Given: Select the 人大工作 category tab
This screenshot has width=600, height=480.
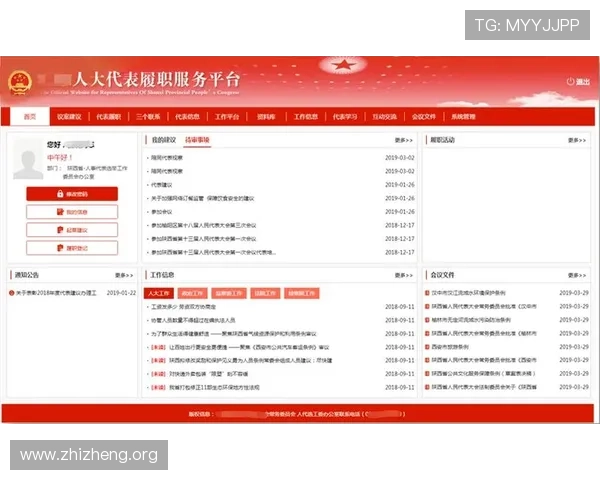Looking at the screenshot, I should click(159, 293).
